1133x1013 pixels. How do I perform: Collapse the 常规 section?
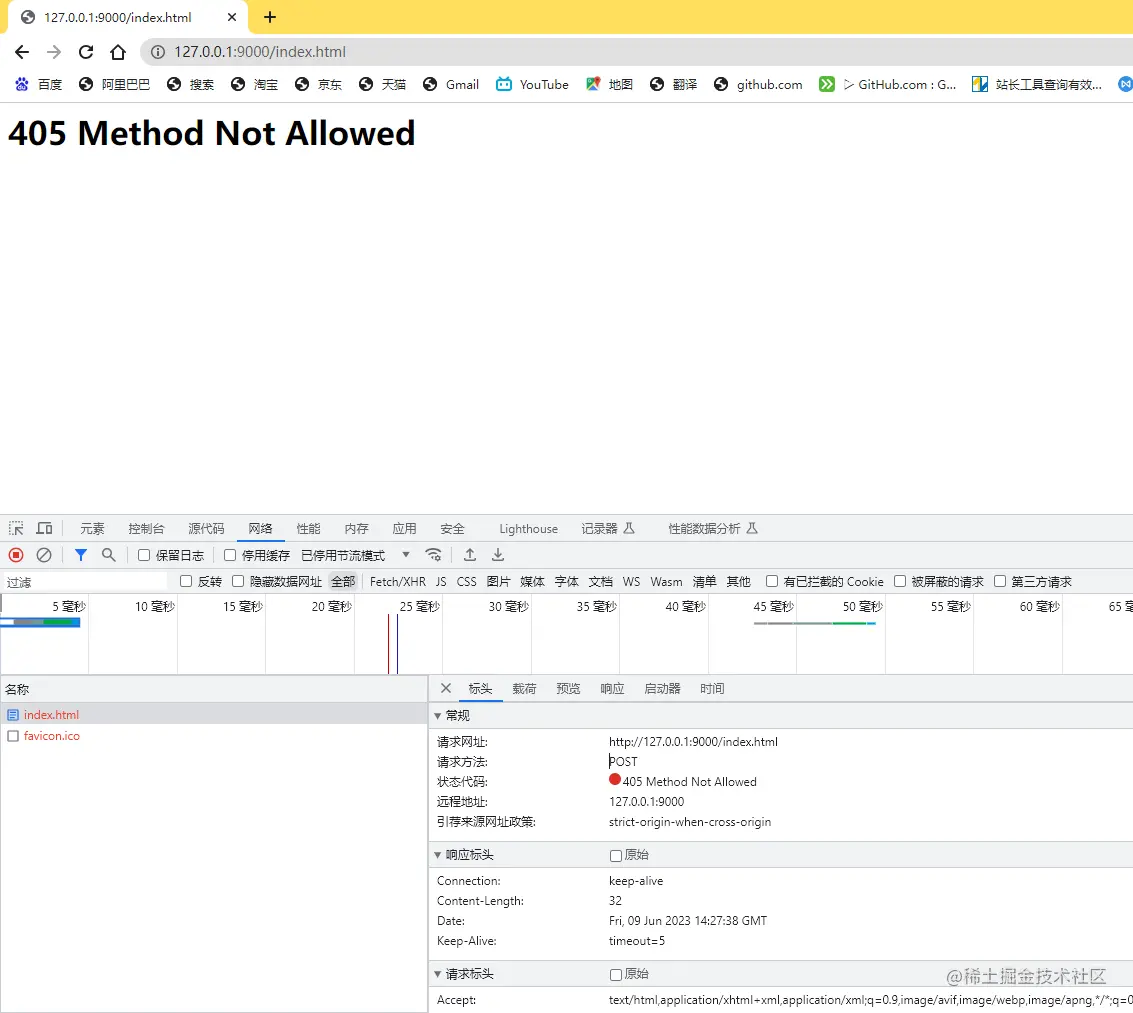tap(437, 715)
